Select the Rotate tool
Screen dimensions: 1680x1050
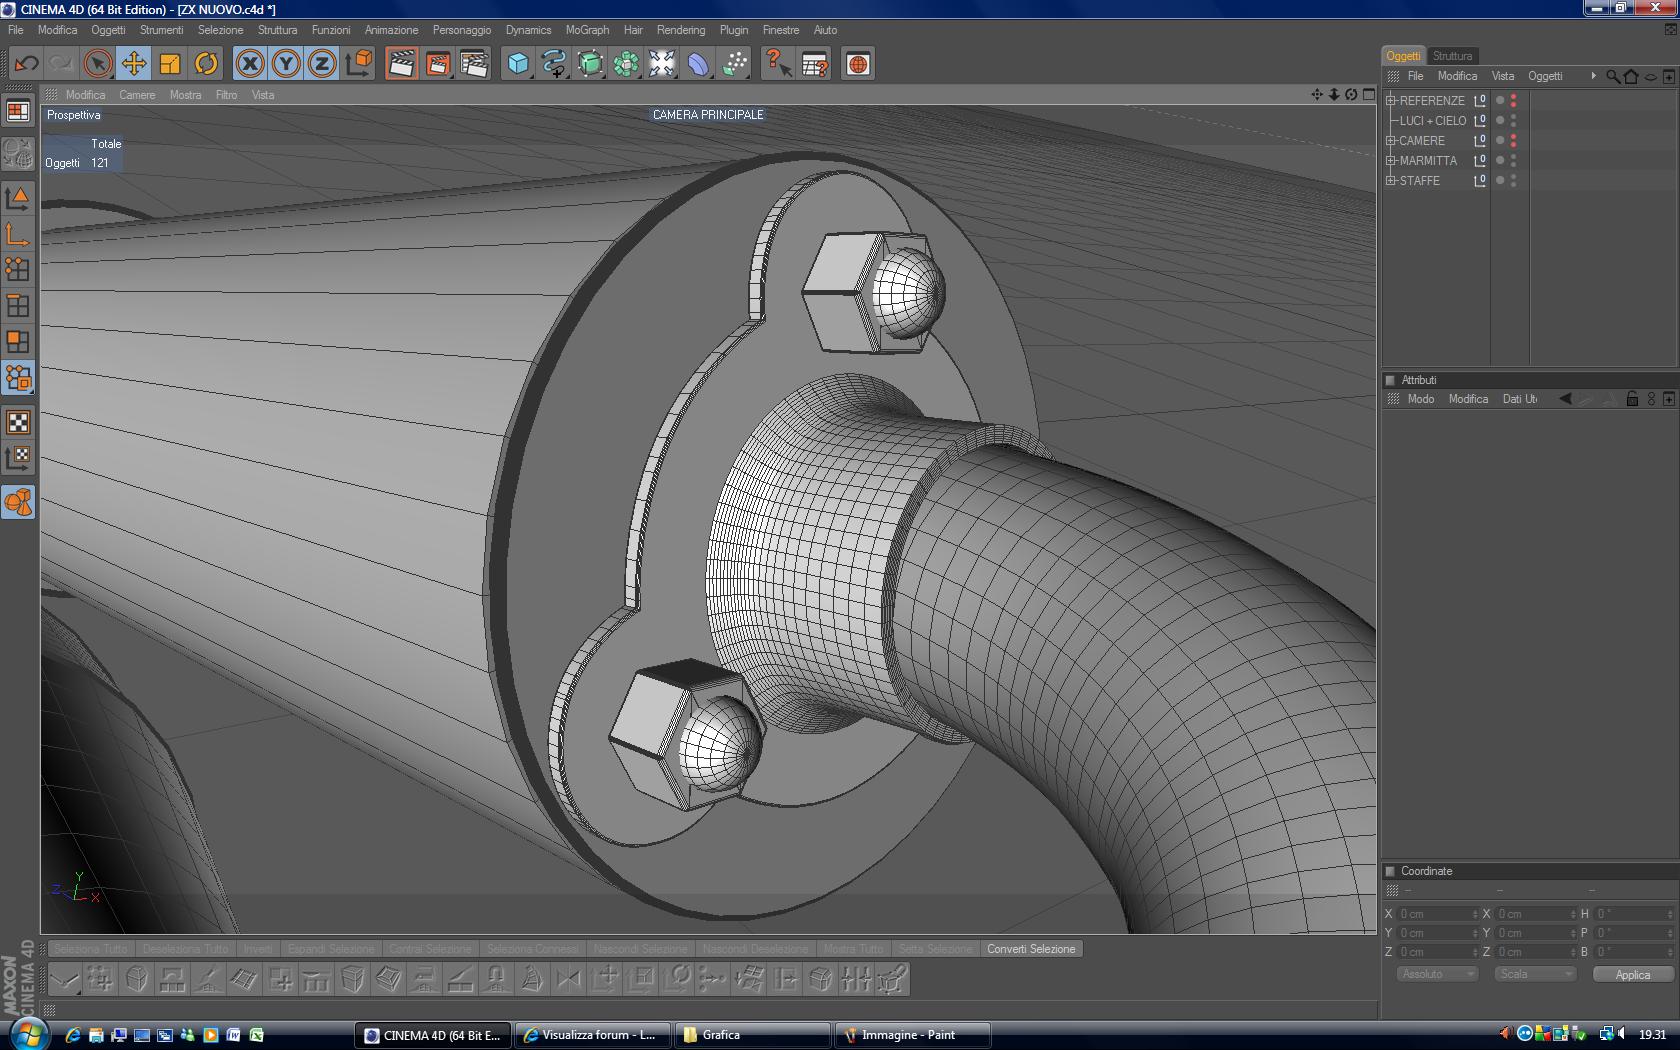(x=206, y=64)
